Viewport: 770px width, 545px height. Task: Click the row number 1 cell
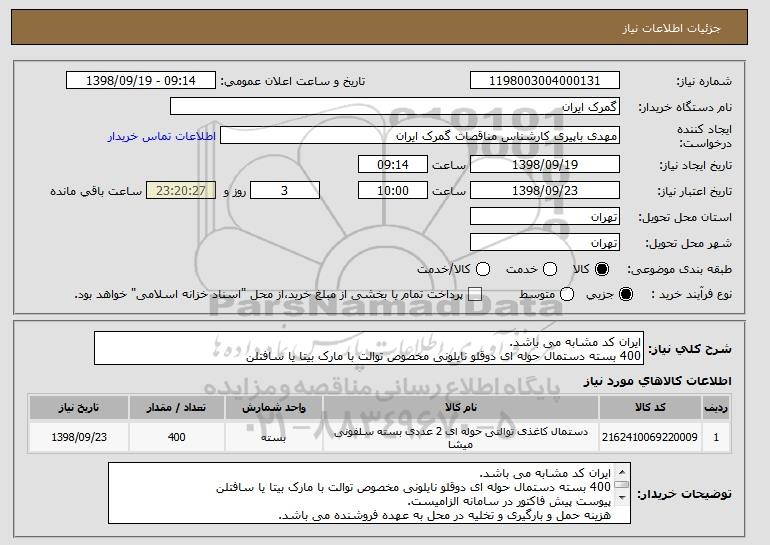(x=716, y=437)
